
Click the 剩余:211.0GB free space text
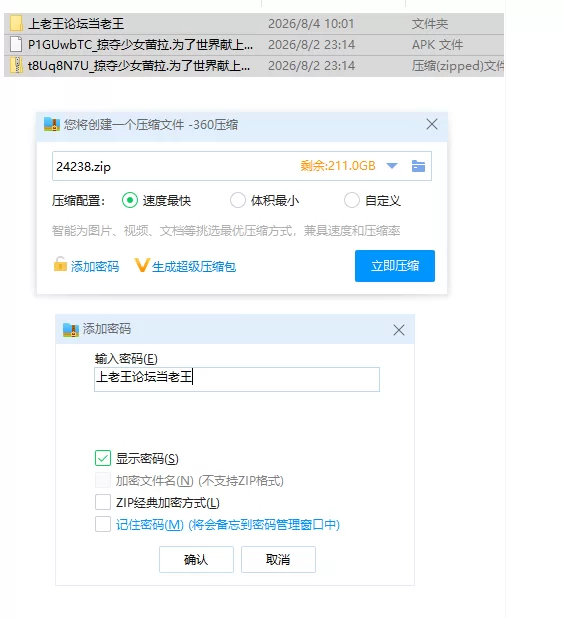(x=338, y=166)
